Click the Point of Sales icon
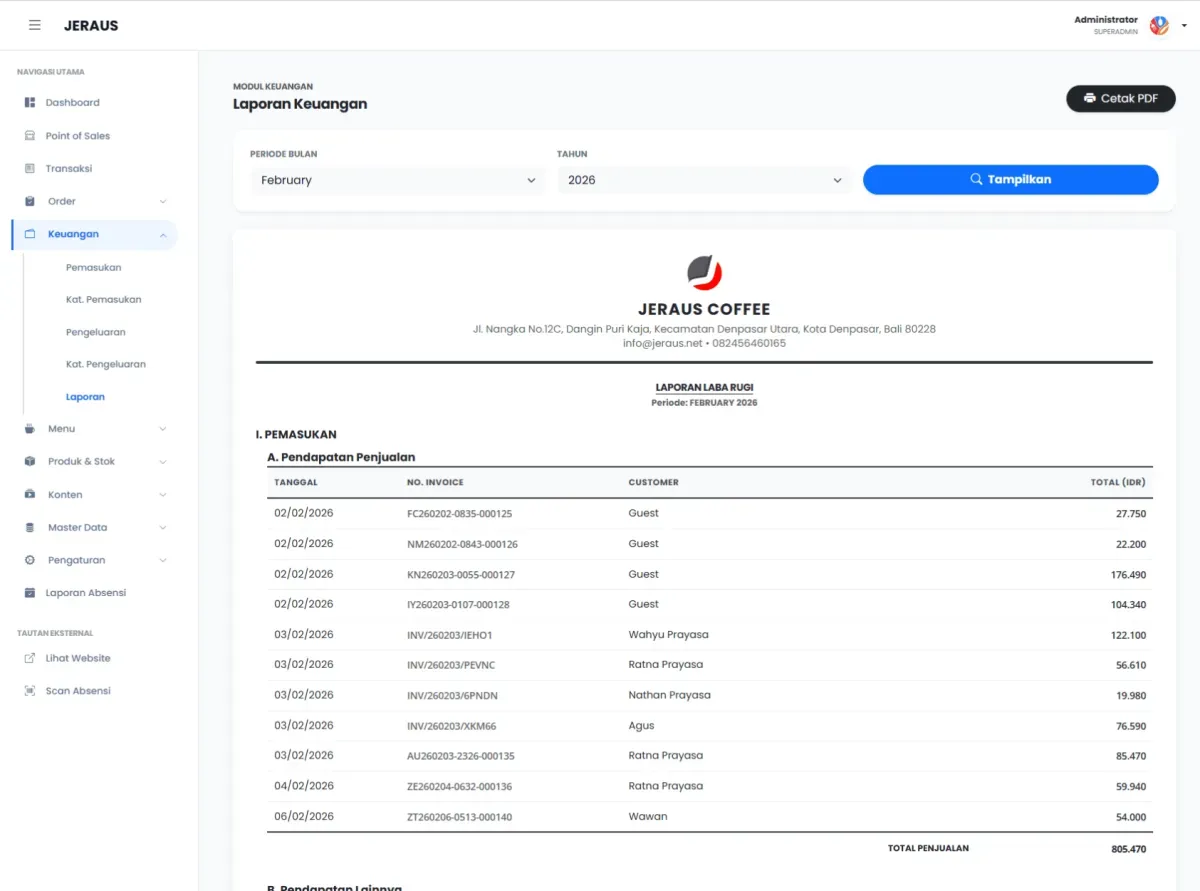 coord(30,136)
